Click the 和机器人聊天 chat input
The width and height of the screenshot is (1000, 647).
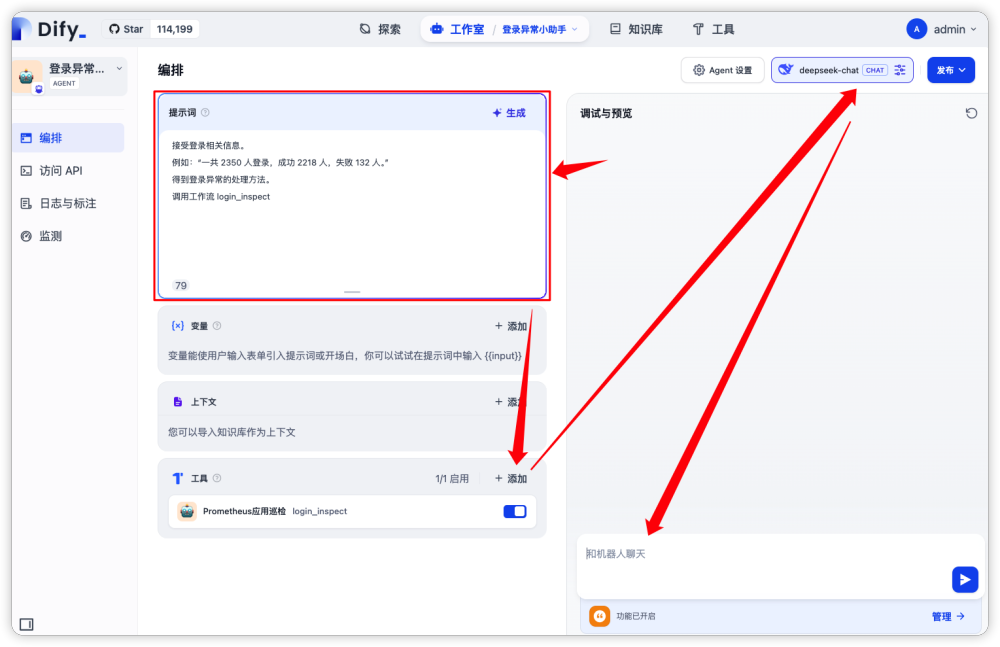tap(765, 554)
